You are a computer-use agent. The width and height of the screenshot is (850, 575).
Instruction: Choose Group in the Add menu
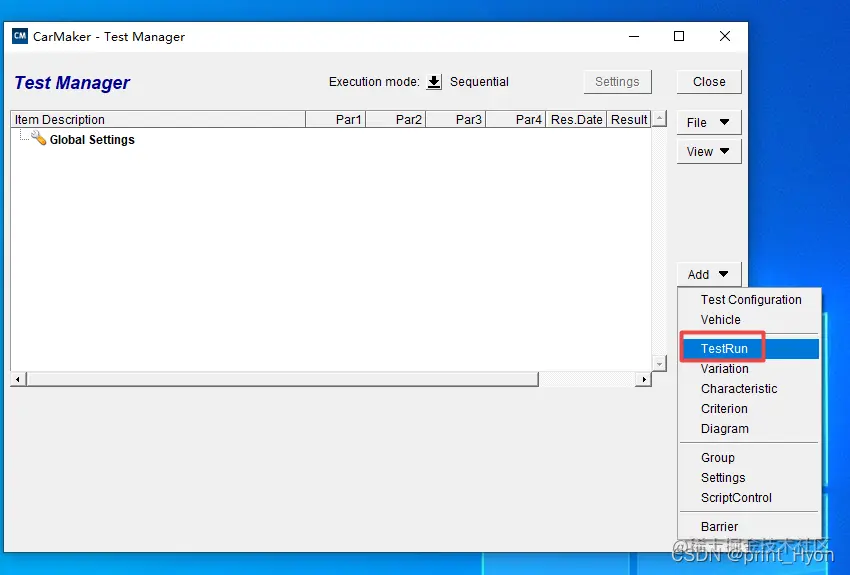pyautogui.click(x=749, y=457)
